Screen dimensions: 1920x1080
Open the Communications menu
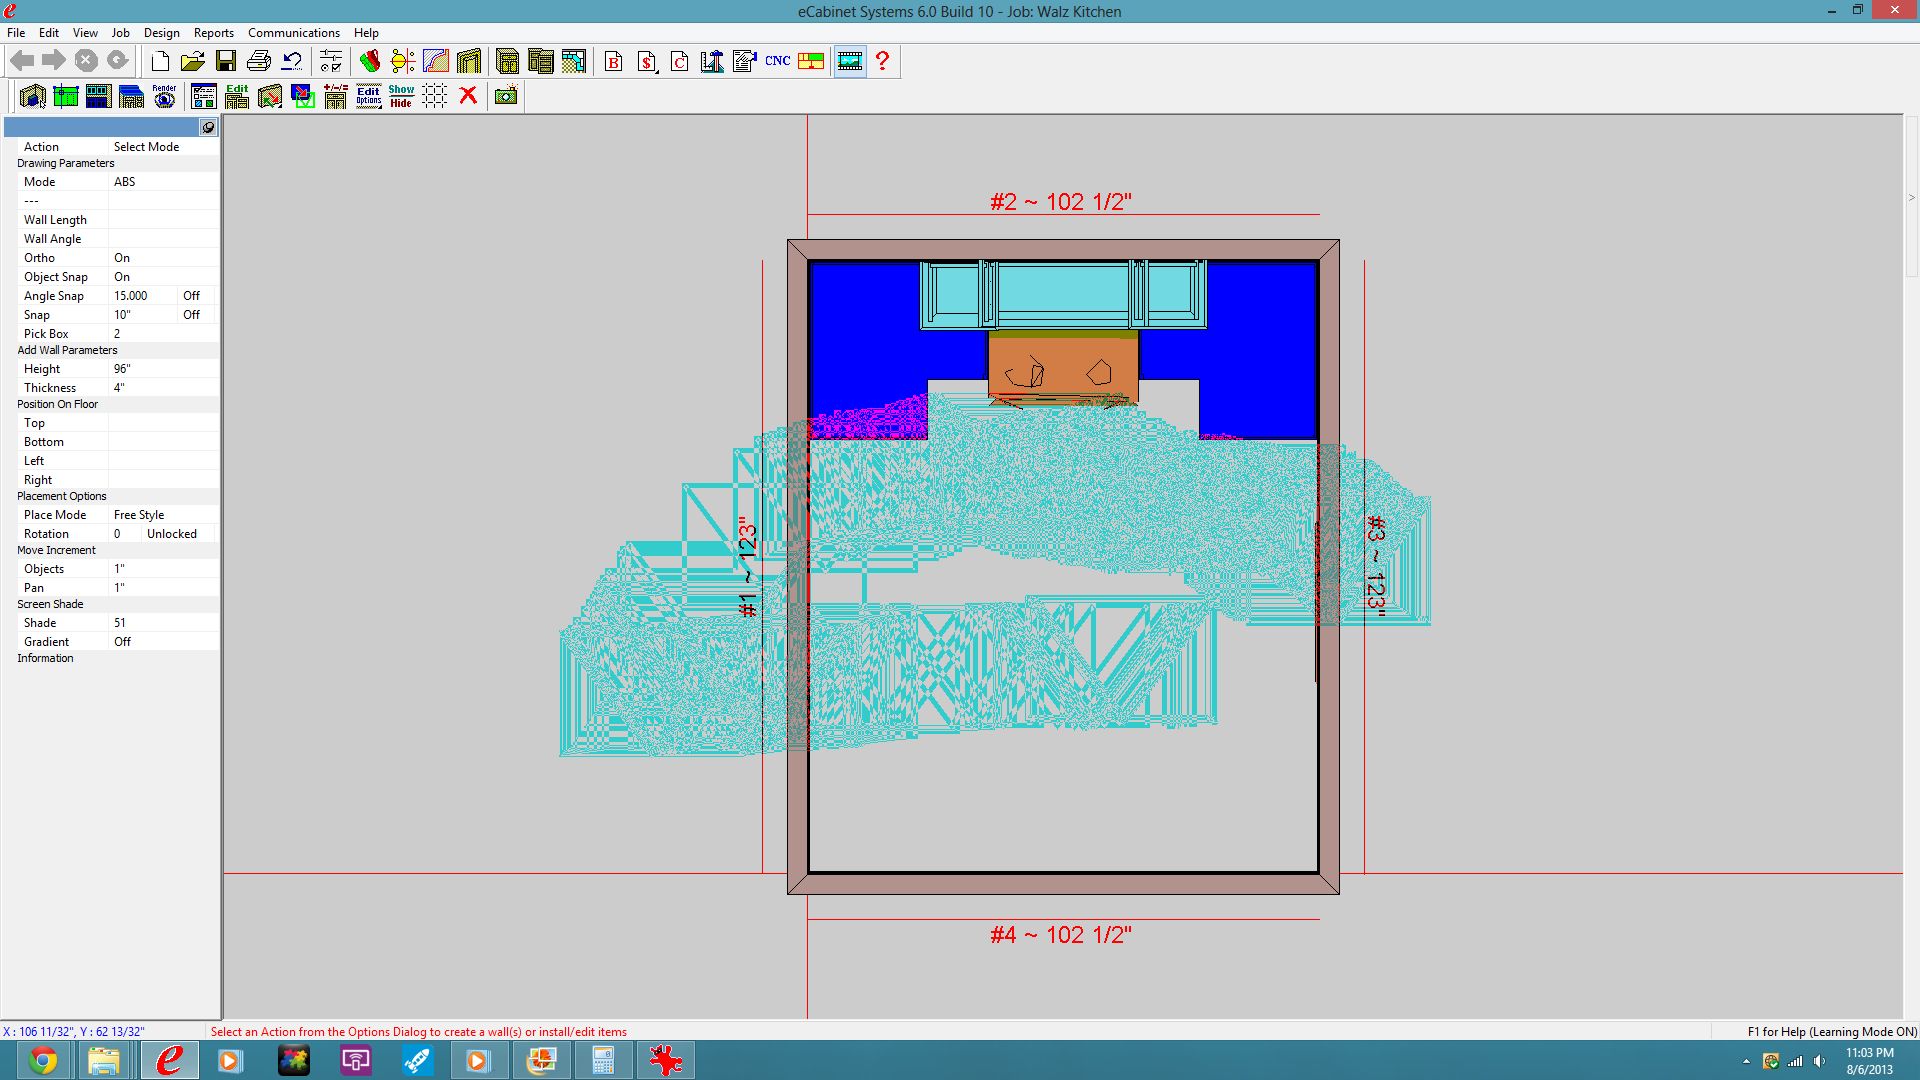click(293, 33)
